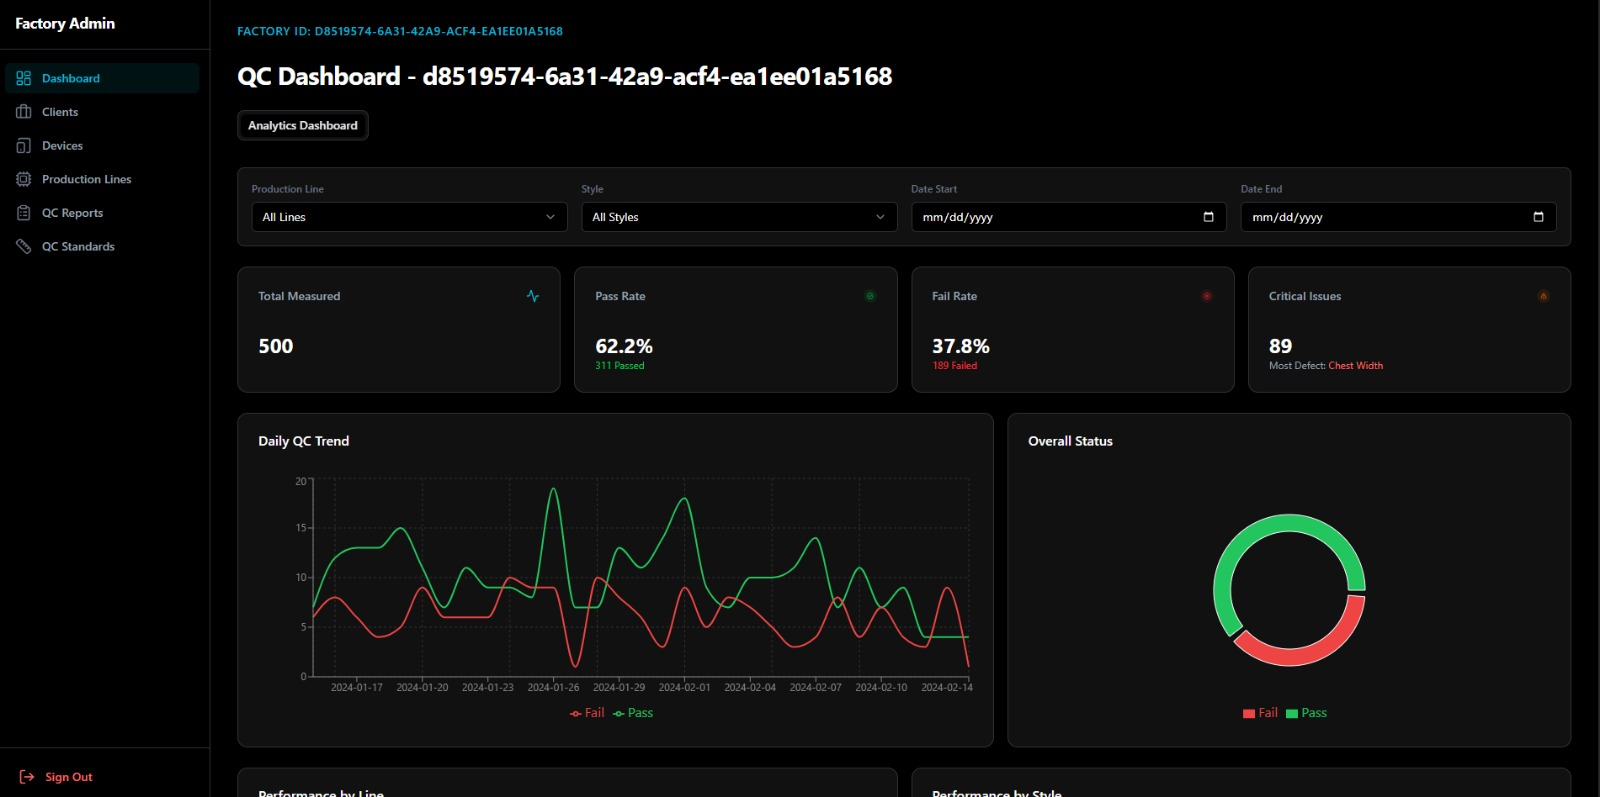Click the Devices icon in sidebar
Image resolution: width=1600 pixels, height=797 pixels.
(24, 146)
